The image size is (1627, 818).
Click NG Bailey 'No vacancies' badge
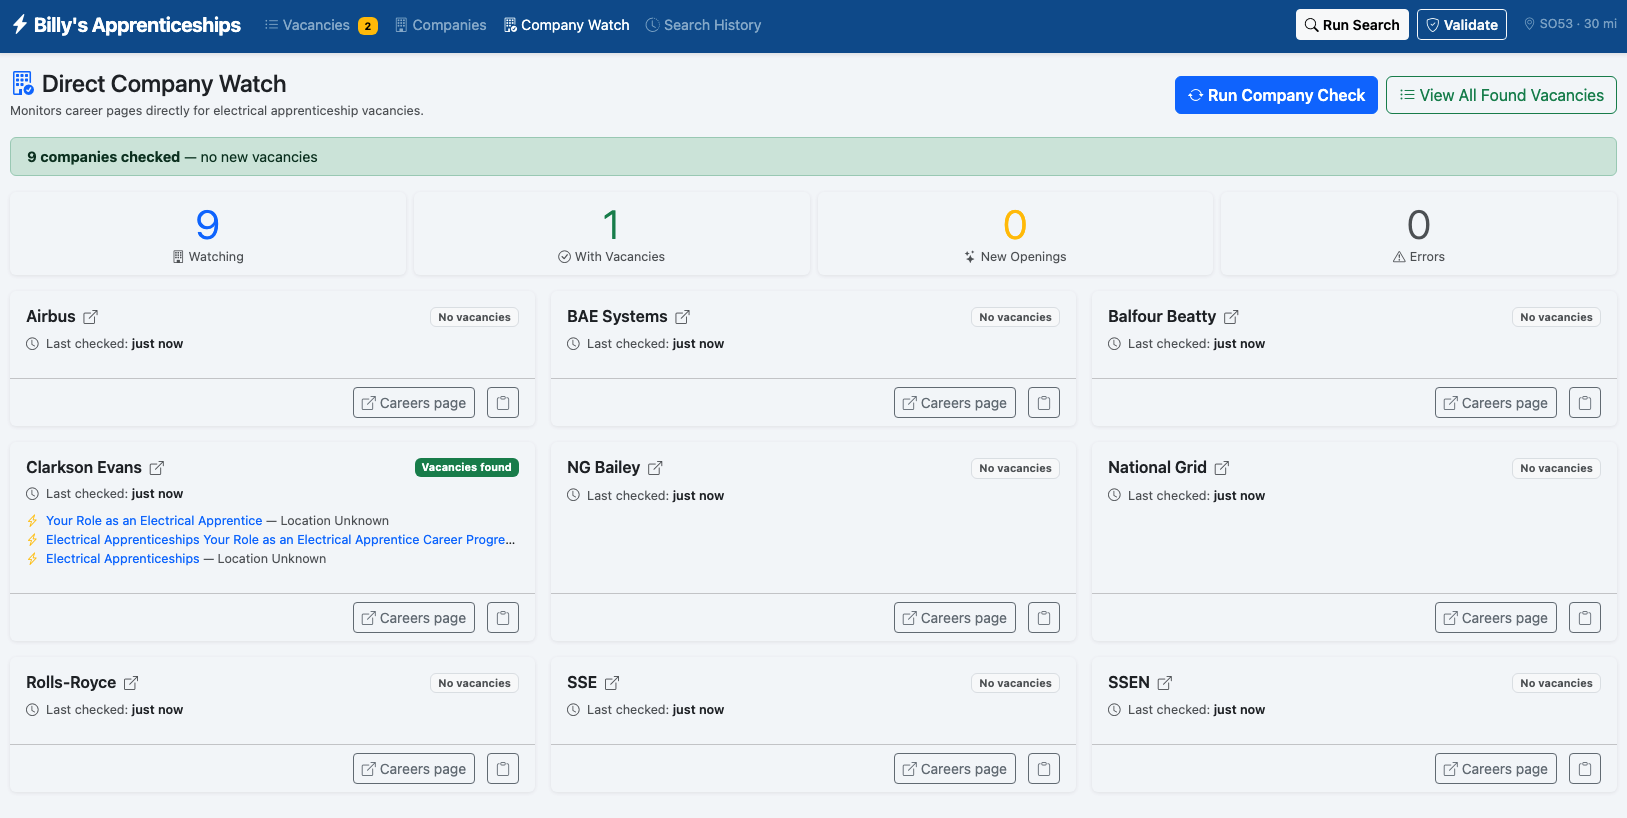click(1015, 468)
